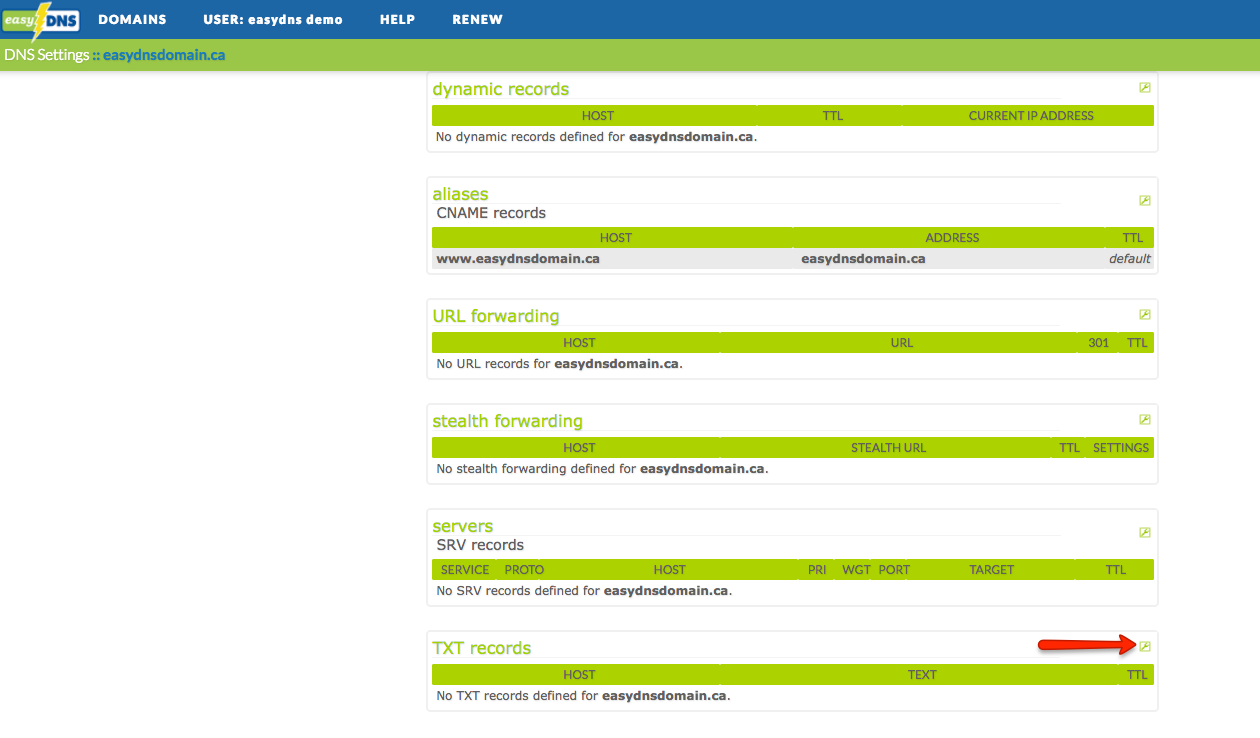This screenshot has width=1260, height=738.
Task: Click the DNS Settings label
Action: pyautogui.click(x=46, y=55)
